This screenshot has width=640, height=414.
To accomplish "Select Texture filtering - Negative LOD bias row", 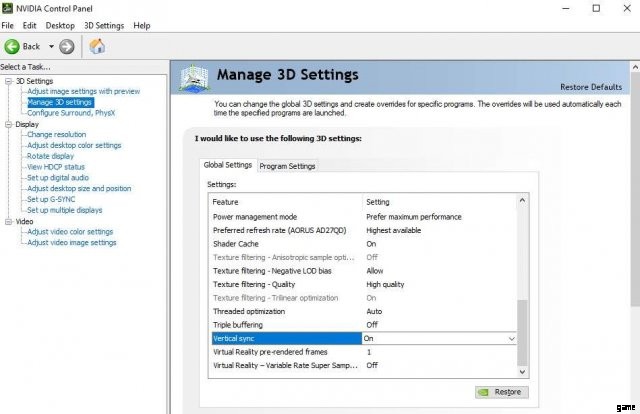I will pyautogui.click(x=362, y=271).
